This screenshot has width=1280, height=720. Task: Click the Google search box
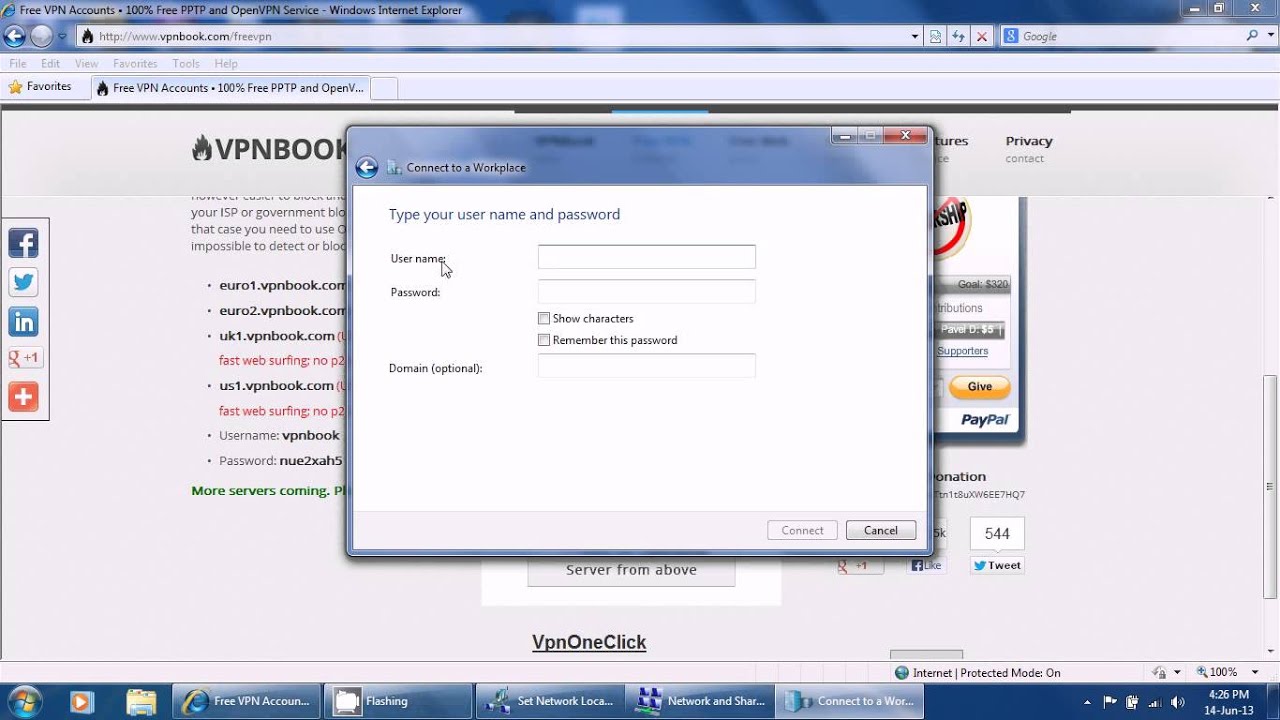tap(1130, 36)
